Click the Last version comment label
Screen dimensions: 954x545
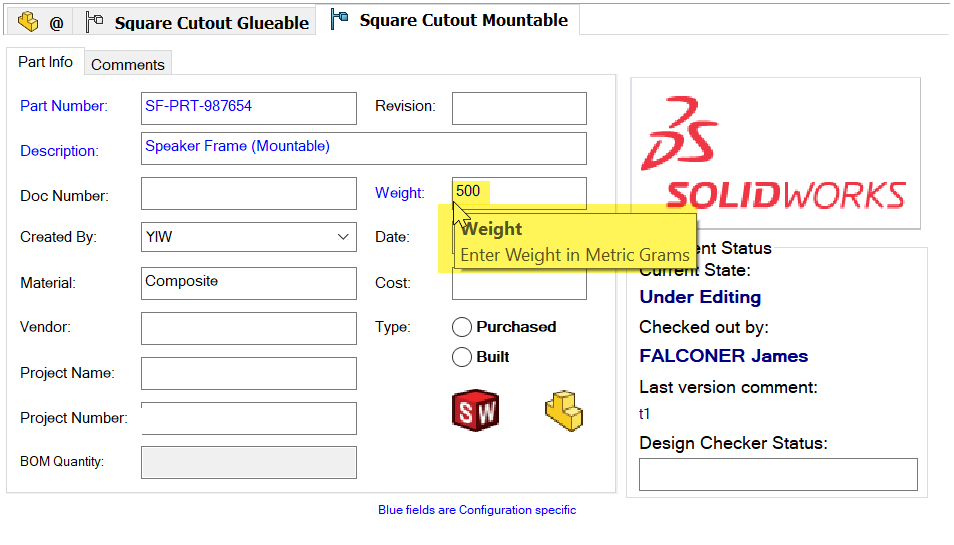[728, 387]
